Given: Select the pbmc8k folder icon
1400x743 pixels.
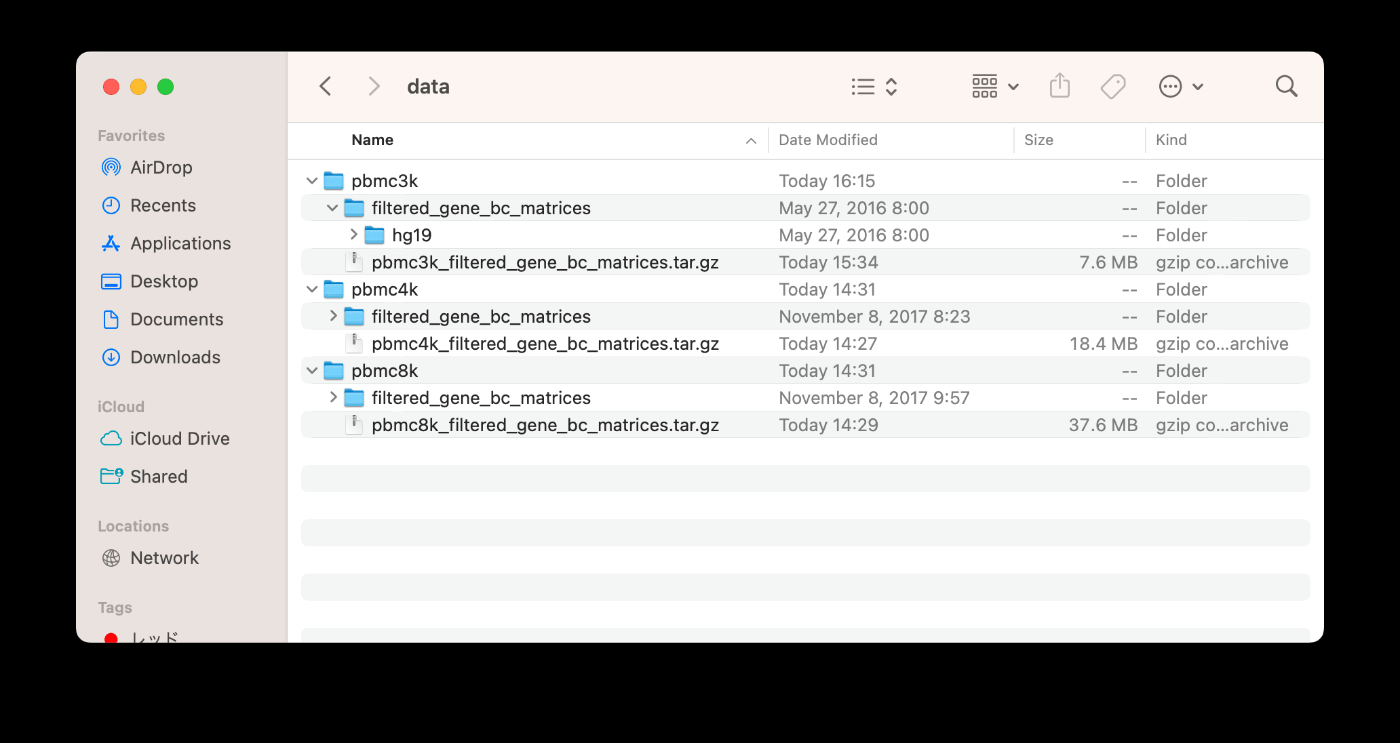Looking at the screenshot, I should (x=334, y=370).
